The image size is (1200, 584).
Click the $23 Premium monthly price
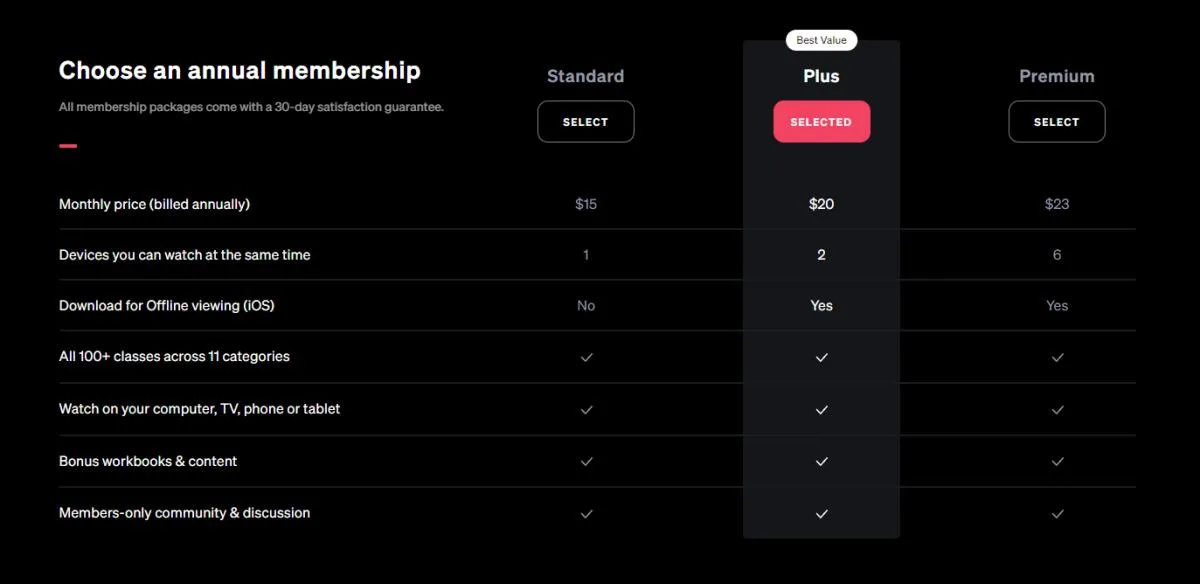[1057, 204]
